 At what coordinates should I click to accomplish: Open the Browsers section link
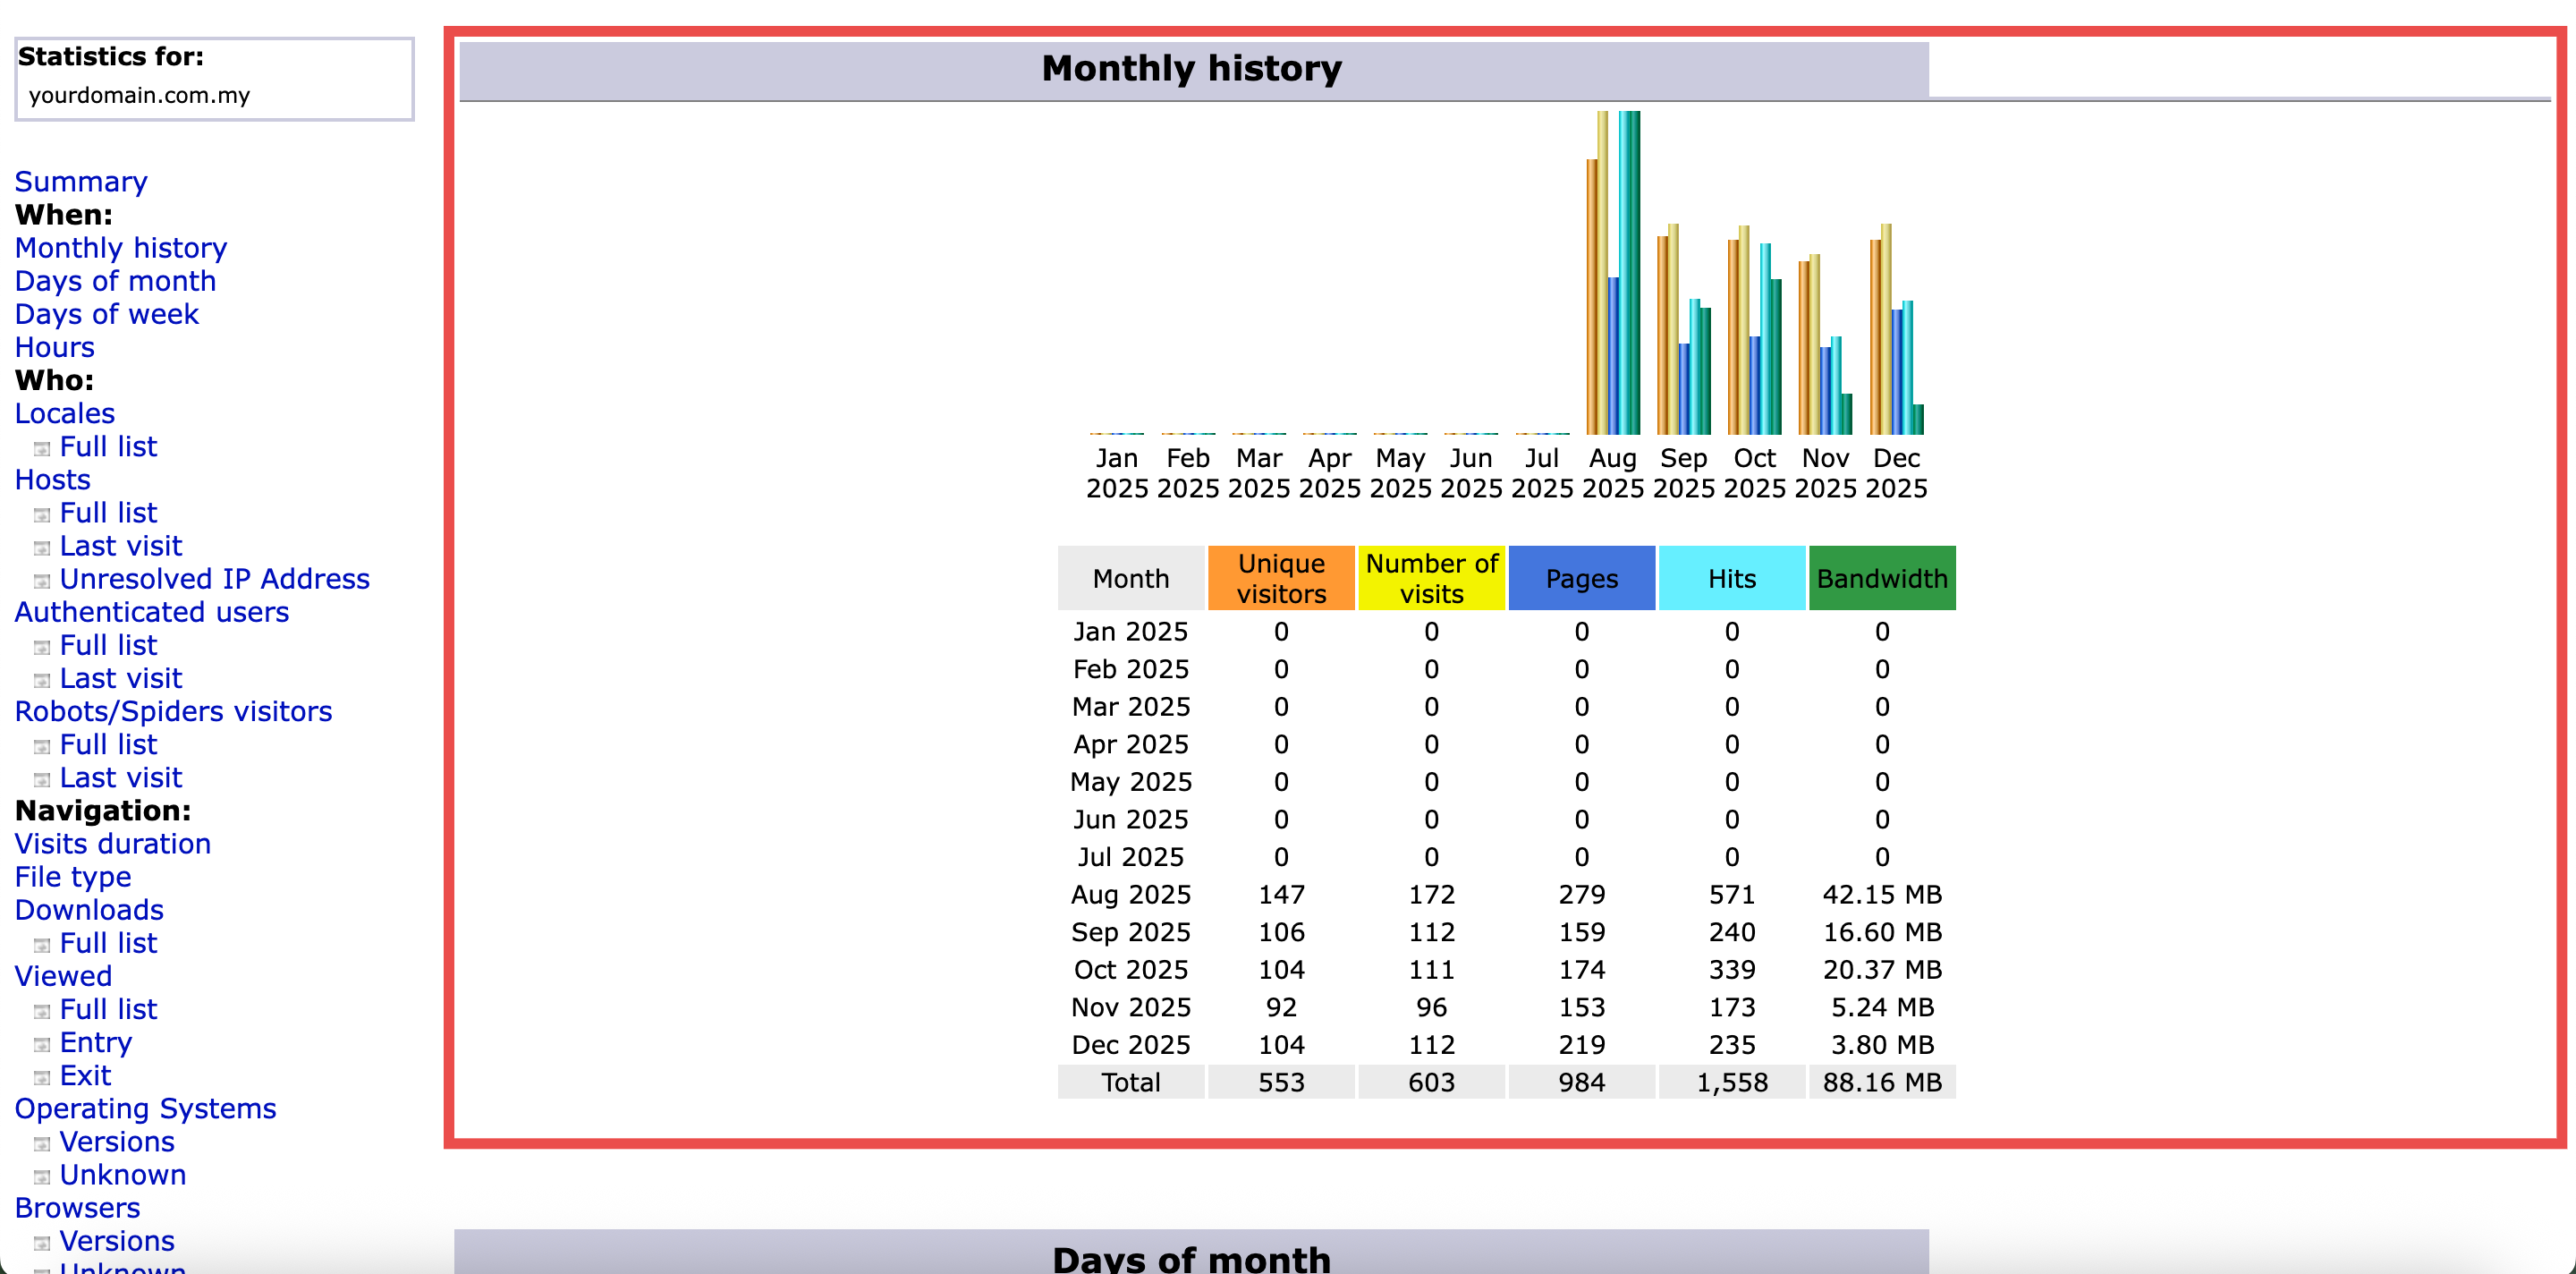coord(78,1207)
